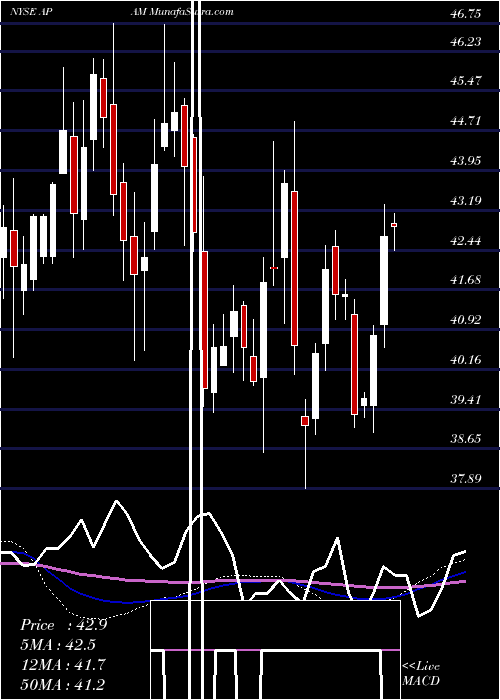Click the 46.75 price axis label
This screenshot has width=500, height=700.
(466, 14)
